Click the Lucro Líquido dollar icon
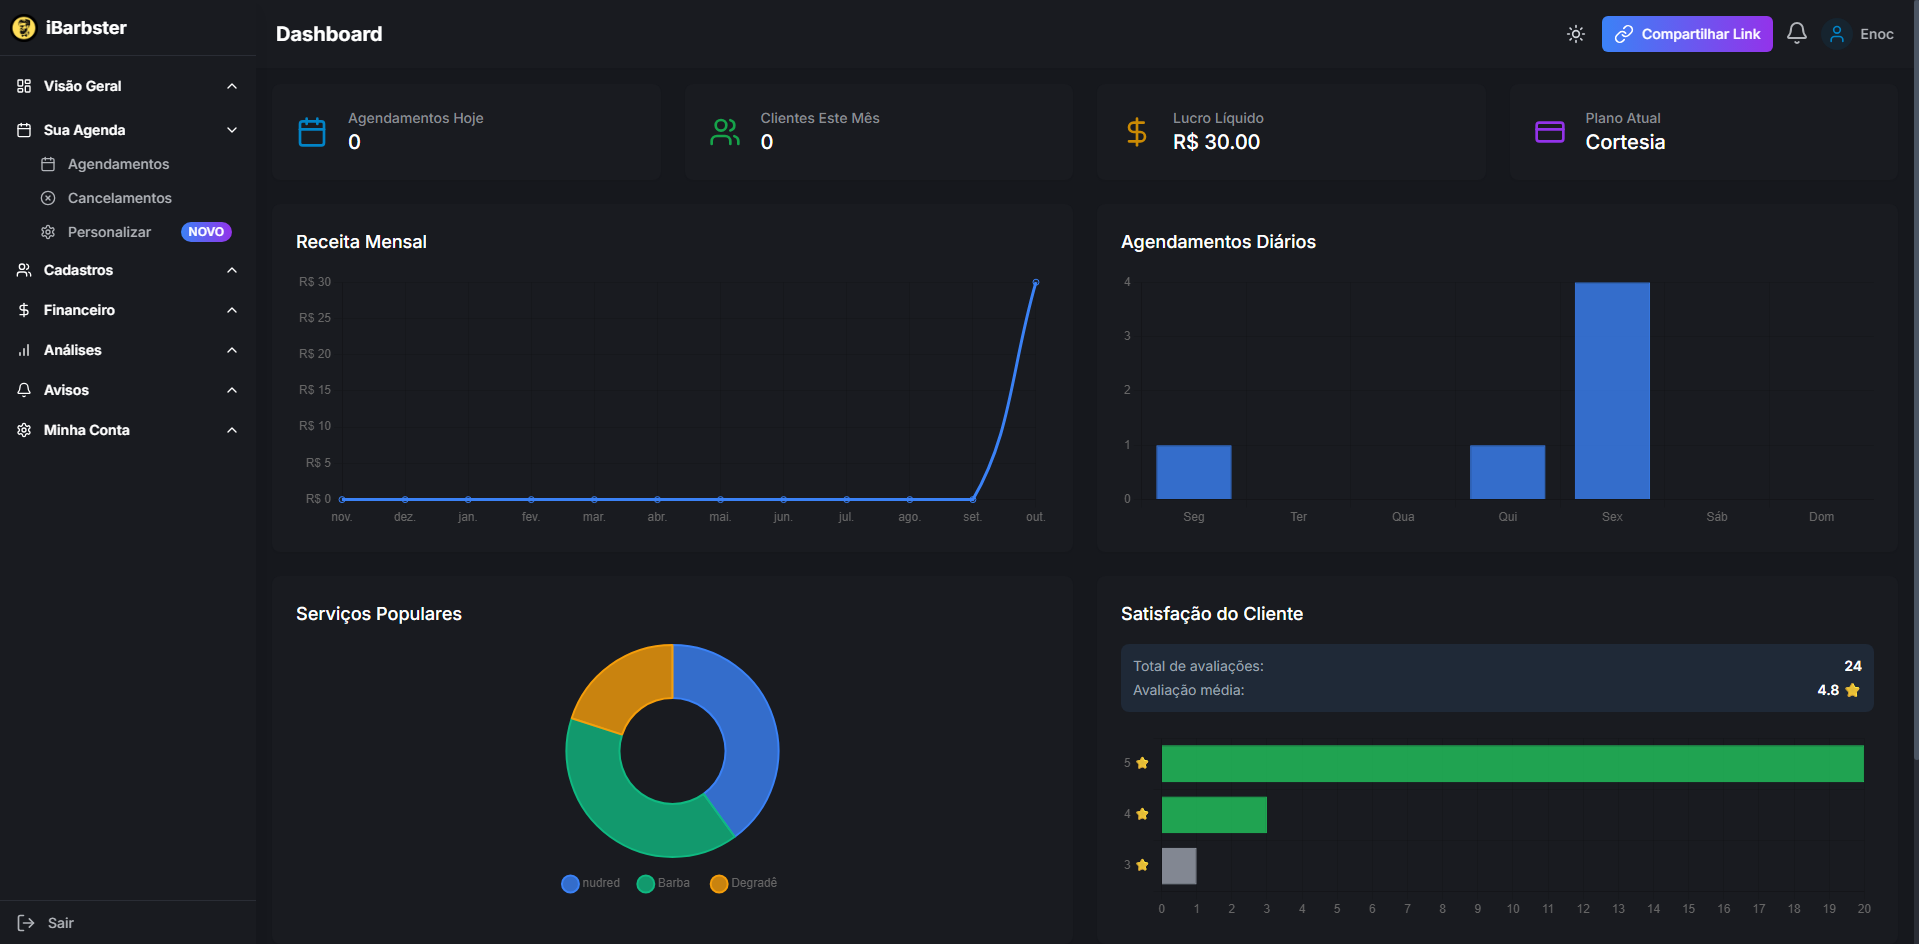Viewport: 1919px width, 944px height. coord(1137,132)
